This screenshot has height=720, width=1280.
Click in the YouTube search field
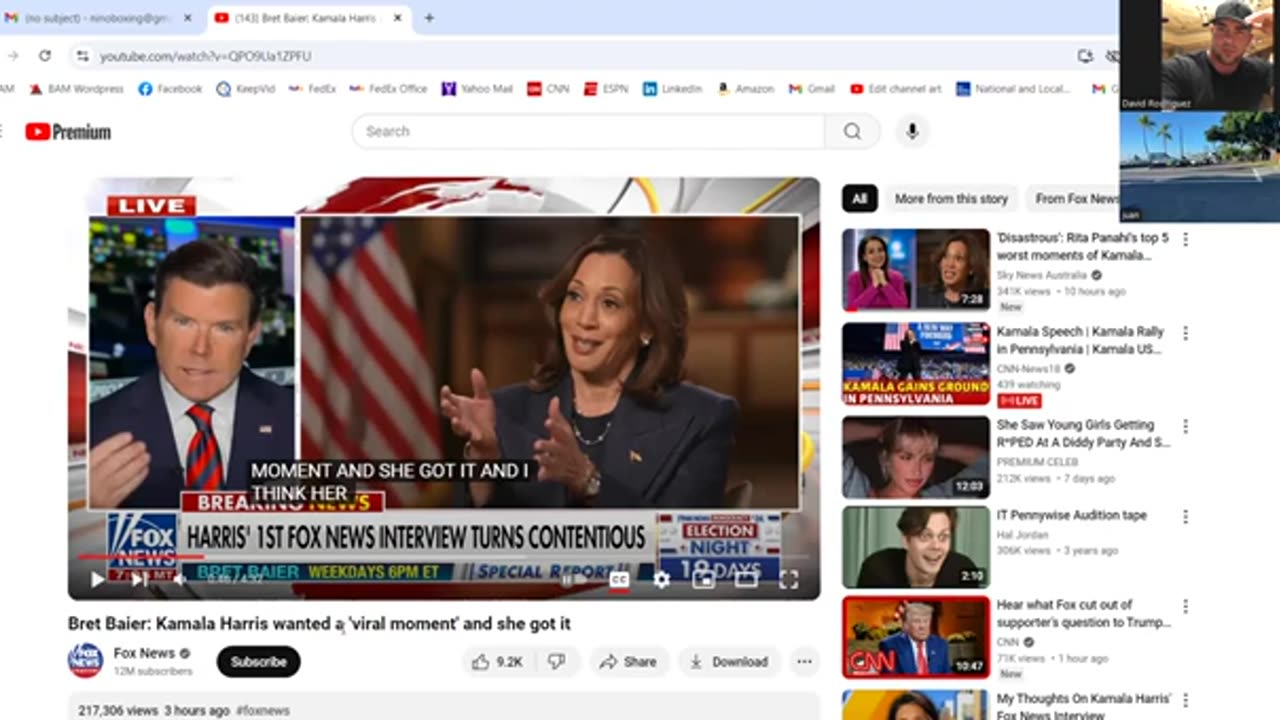(588, 131)
